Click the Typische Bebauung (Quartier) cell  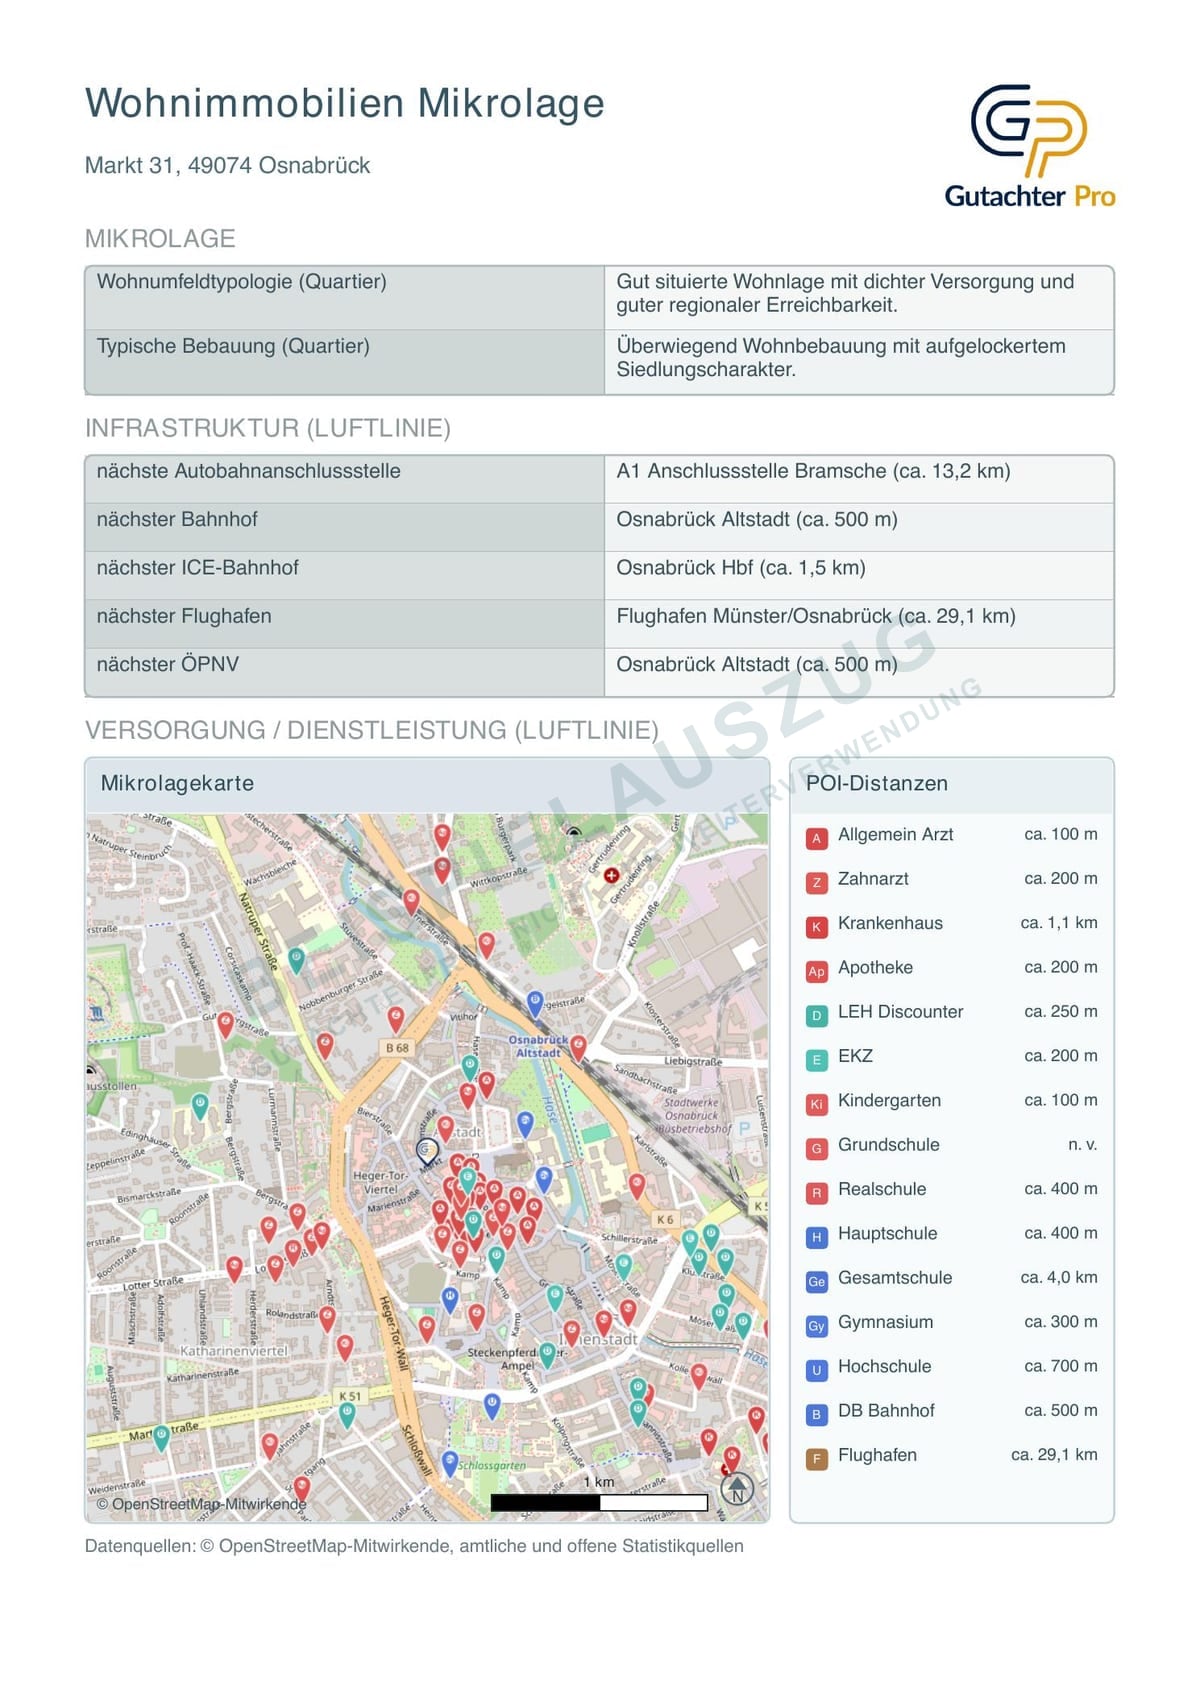pos(345,361)
